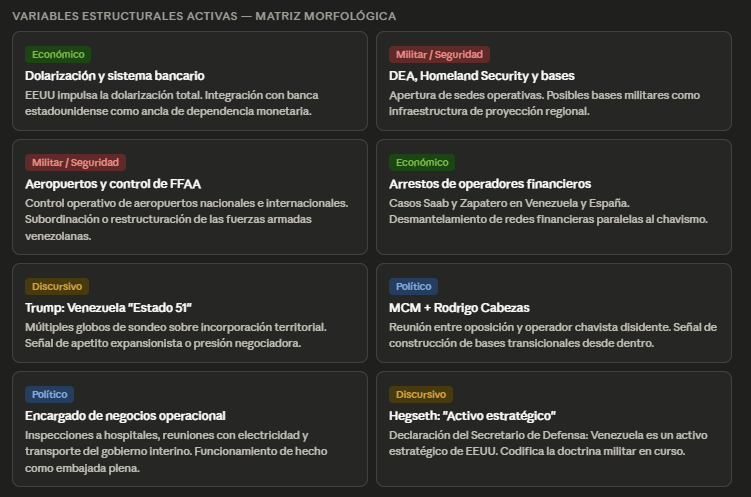Open the 'Trump: Venezuela "Estado 51"' title
Viewport: 751px width, 497px height.
(x=108, y=308)
